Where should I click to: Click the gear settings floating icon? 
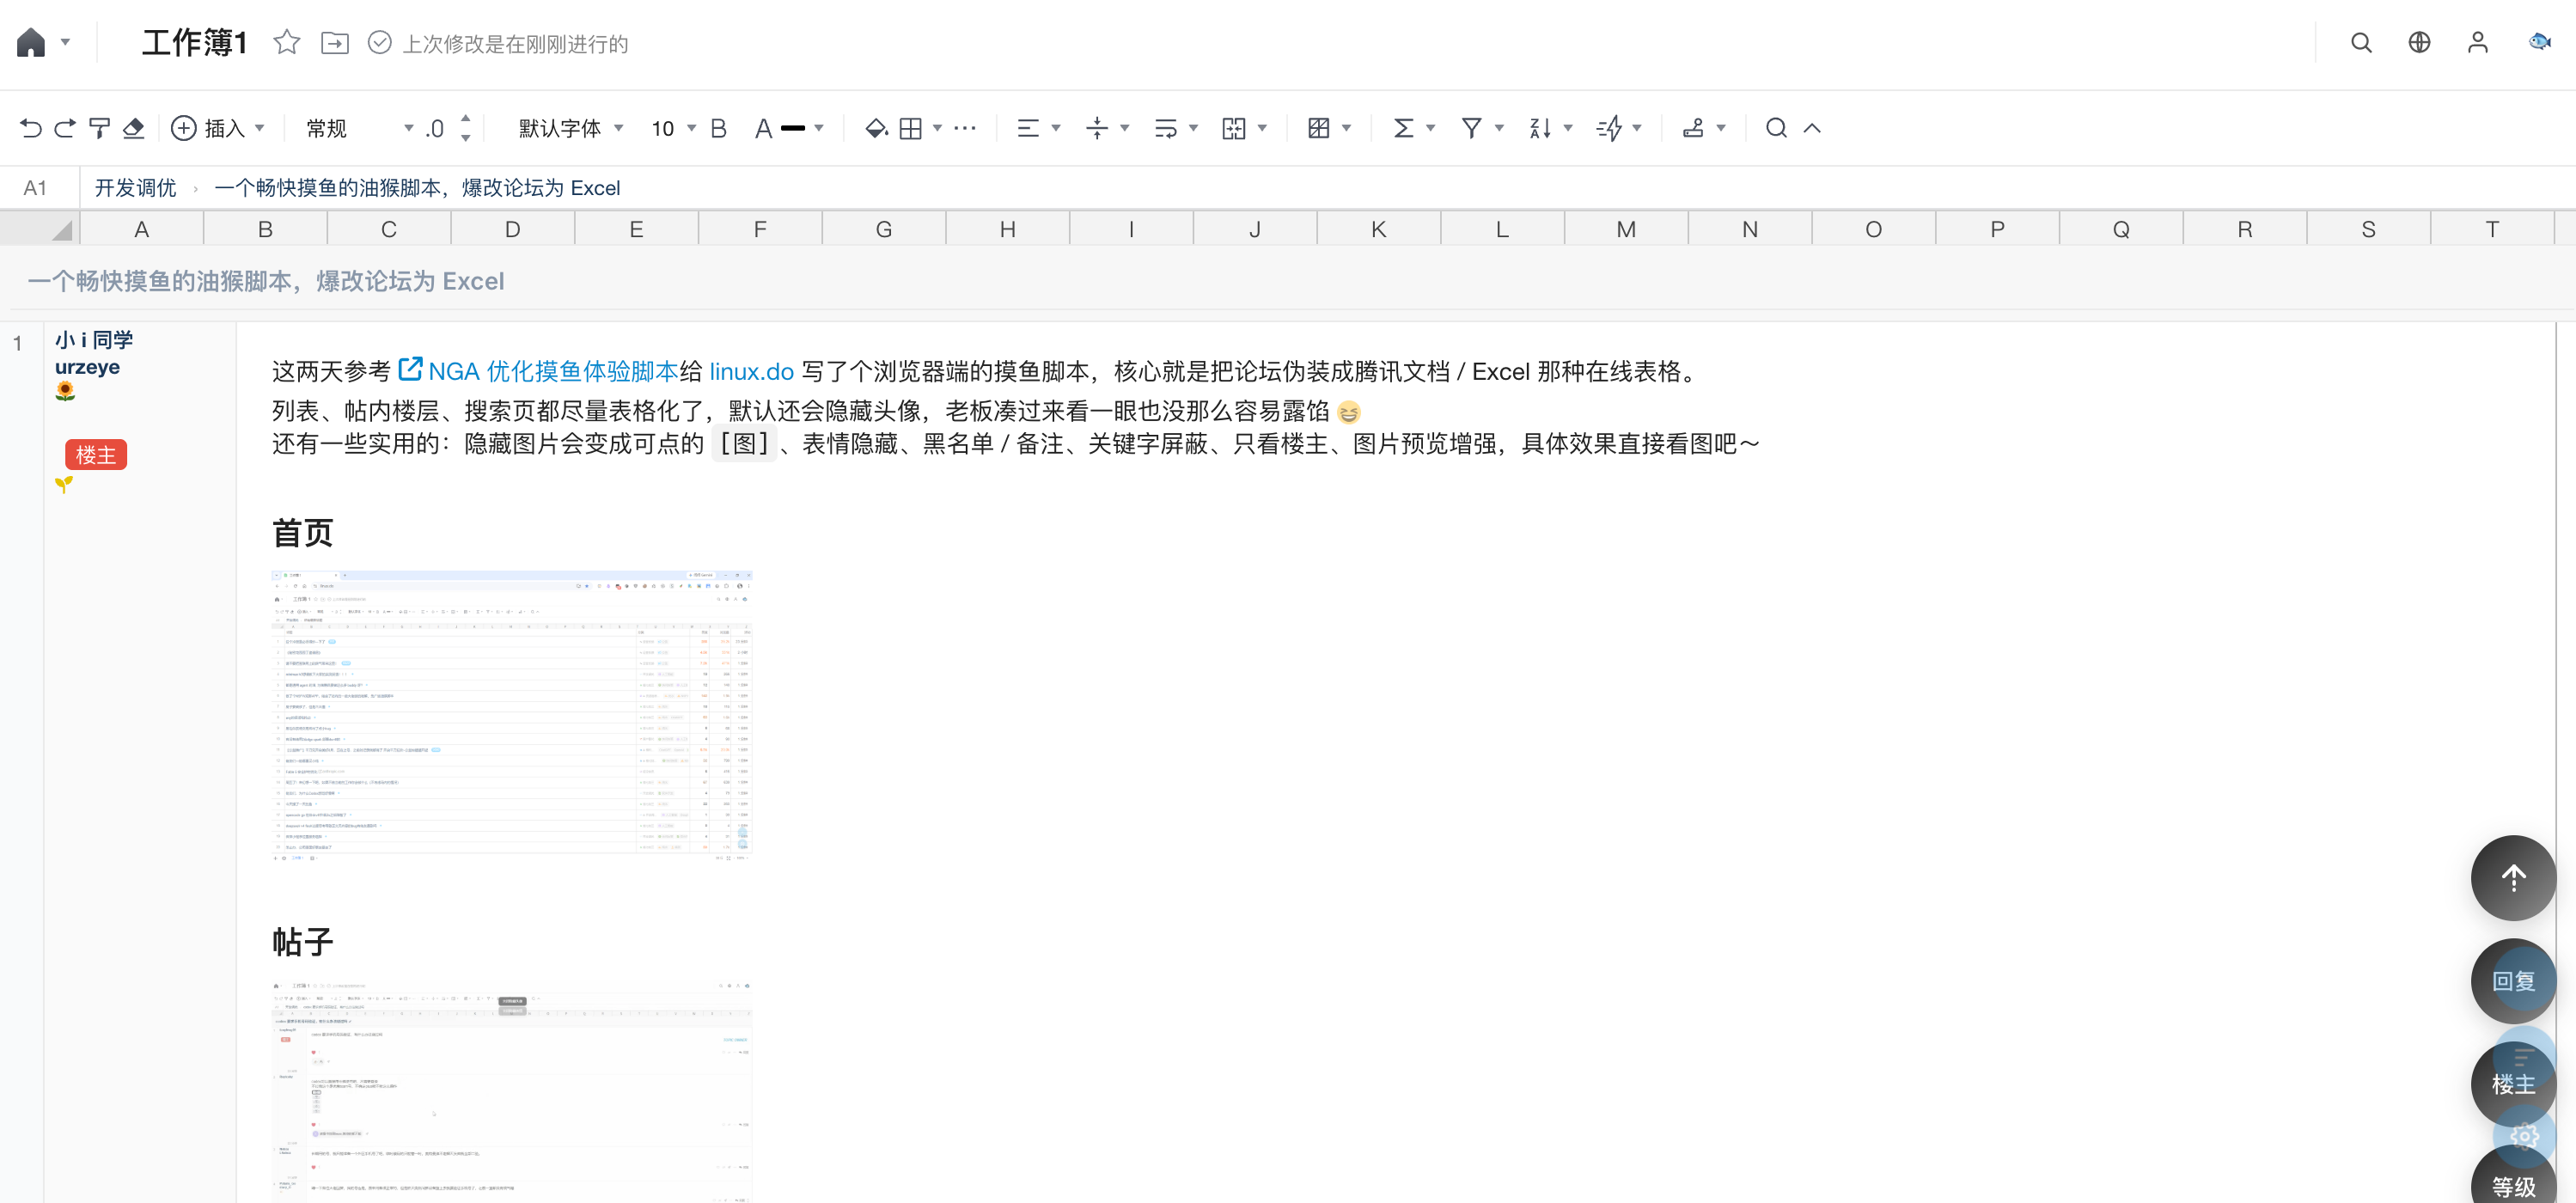pyautogui.click(x=2524, y=1136)
